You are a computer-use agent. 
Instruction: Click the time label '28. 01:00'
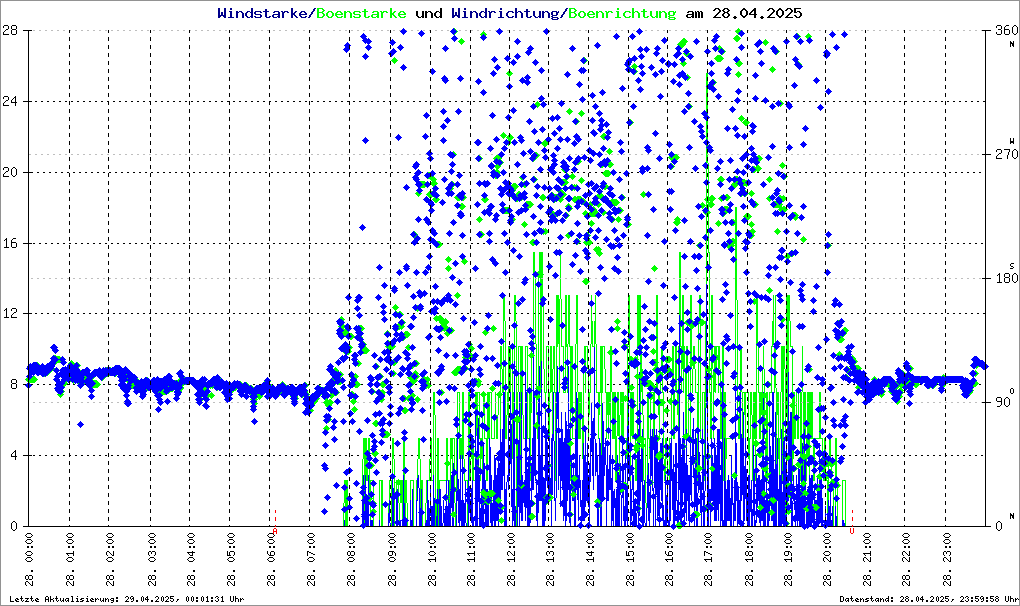pyautogui.click(x=70, y=559)
